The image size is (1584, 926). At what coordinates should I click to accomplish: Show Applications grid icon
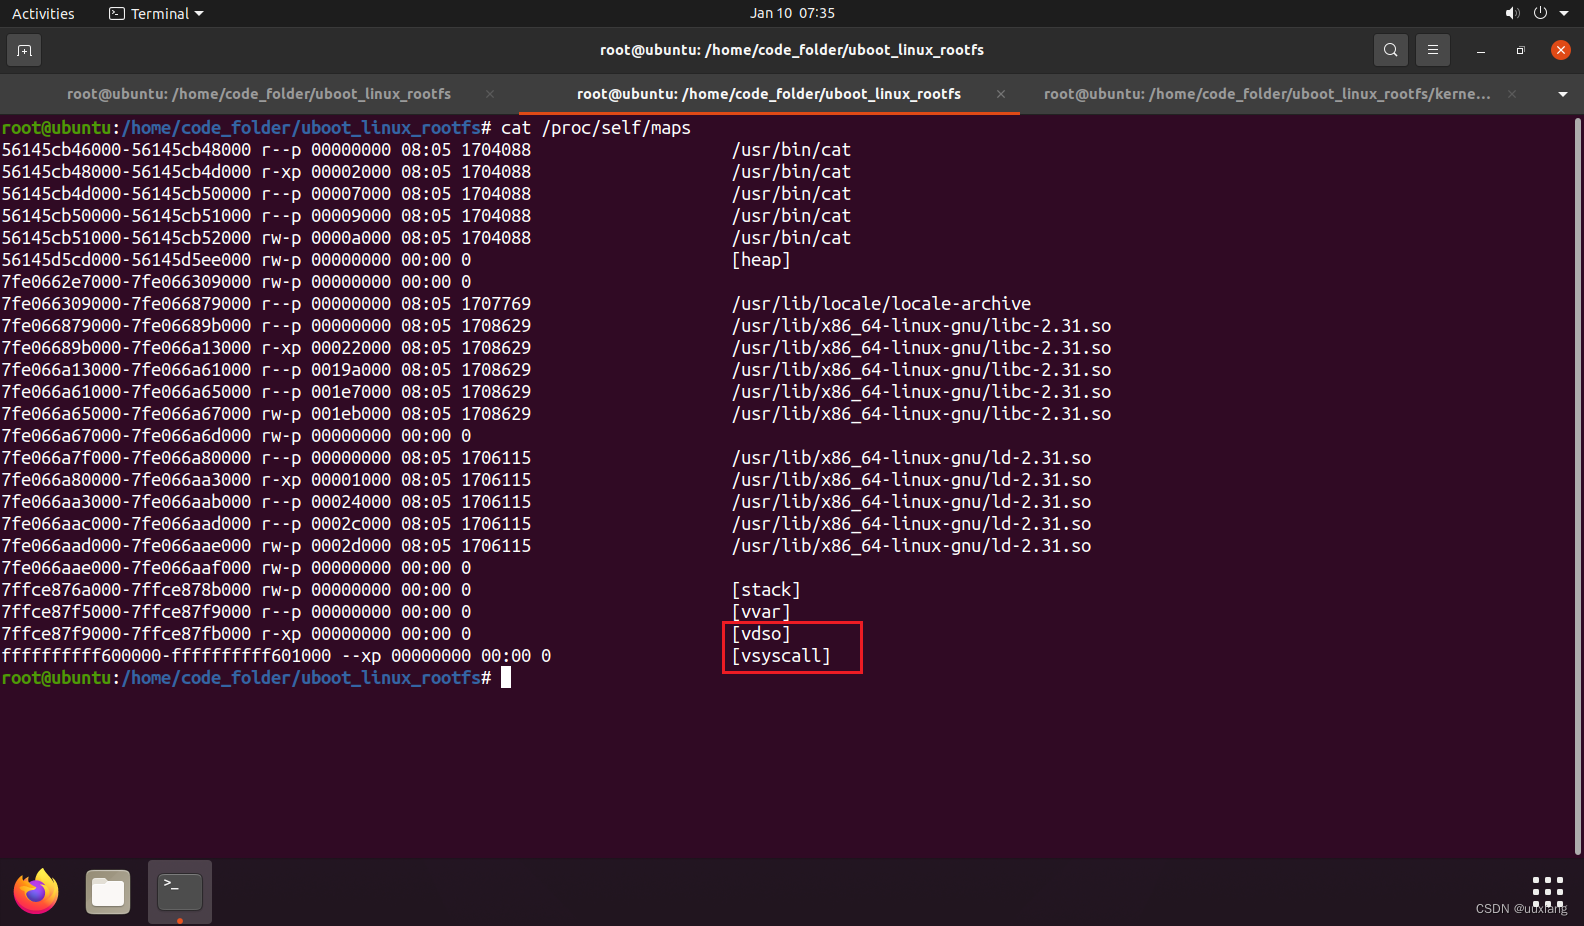coord(1547,891)
